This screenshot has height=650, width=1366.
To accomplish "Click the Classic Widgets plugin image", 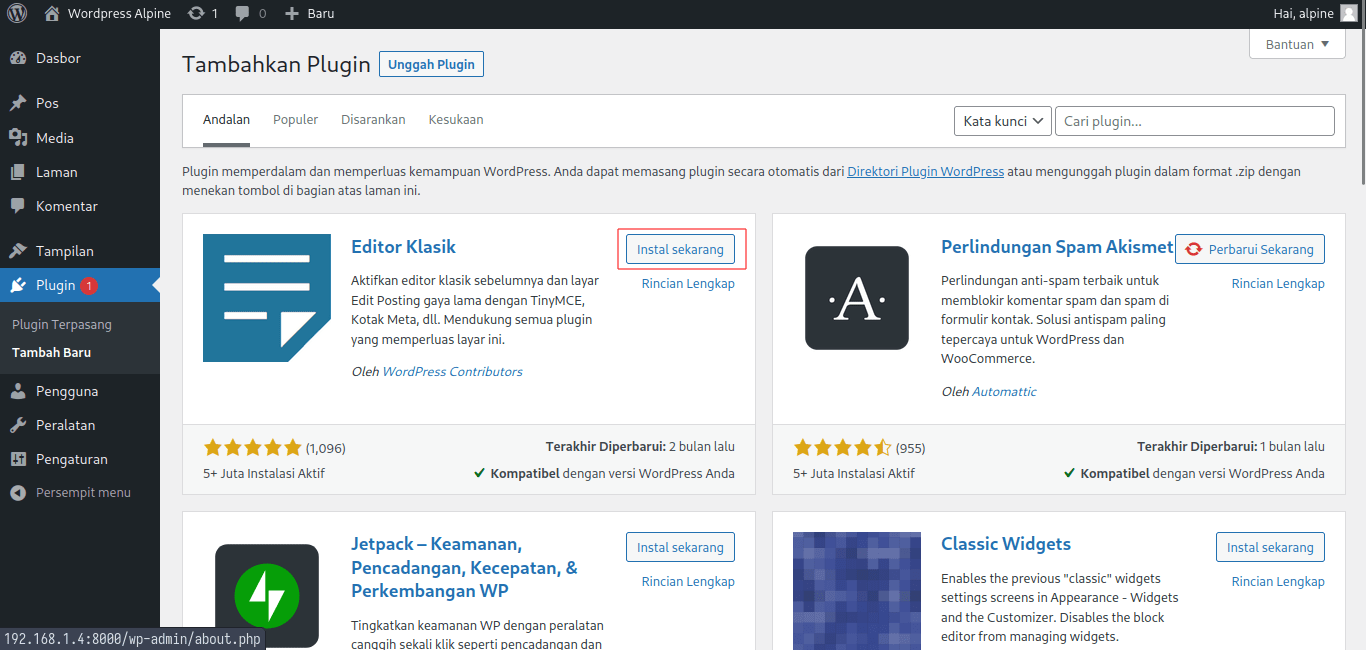I will click(x=857, y=591).
